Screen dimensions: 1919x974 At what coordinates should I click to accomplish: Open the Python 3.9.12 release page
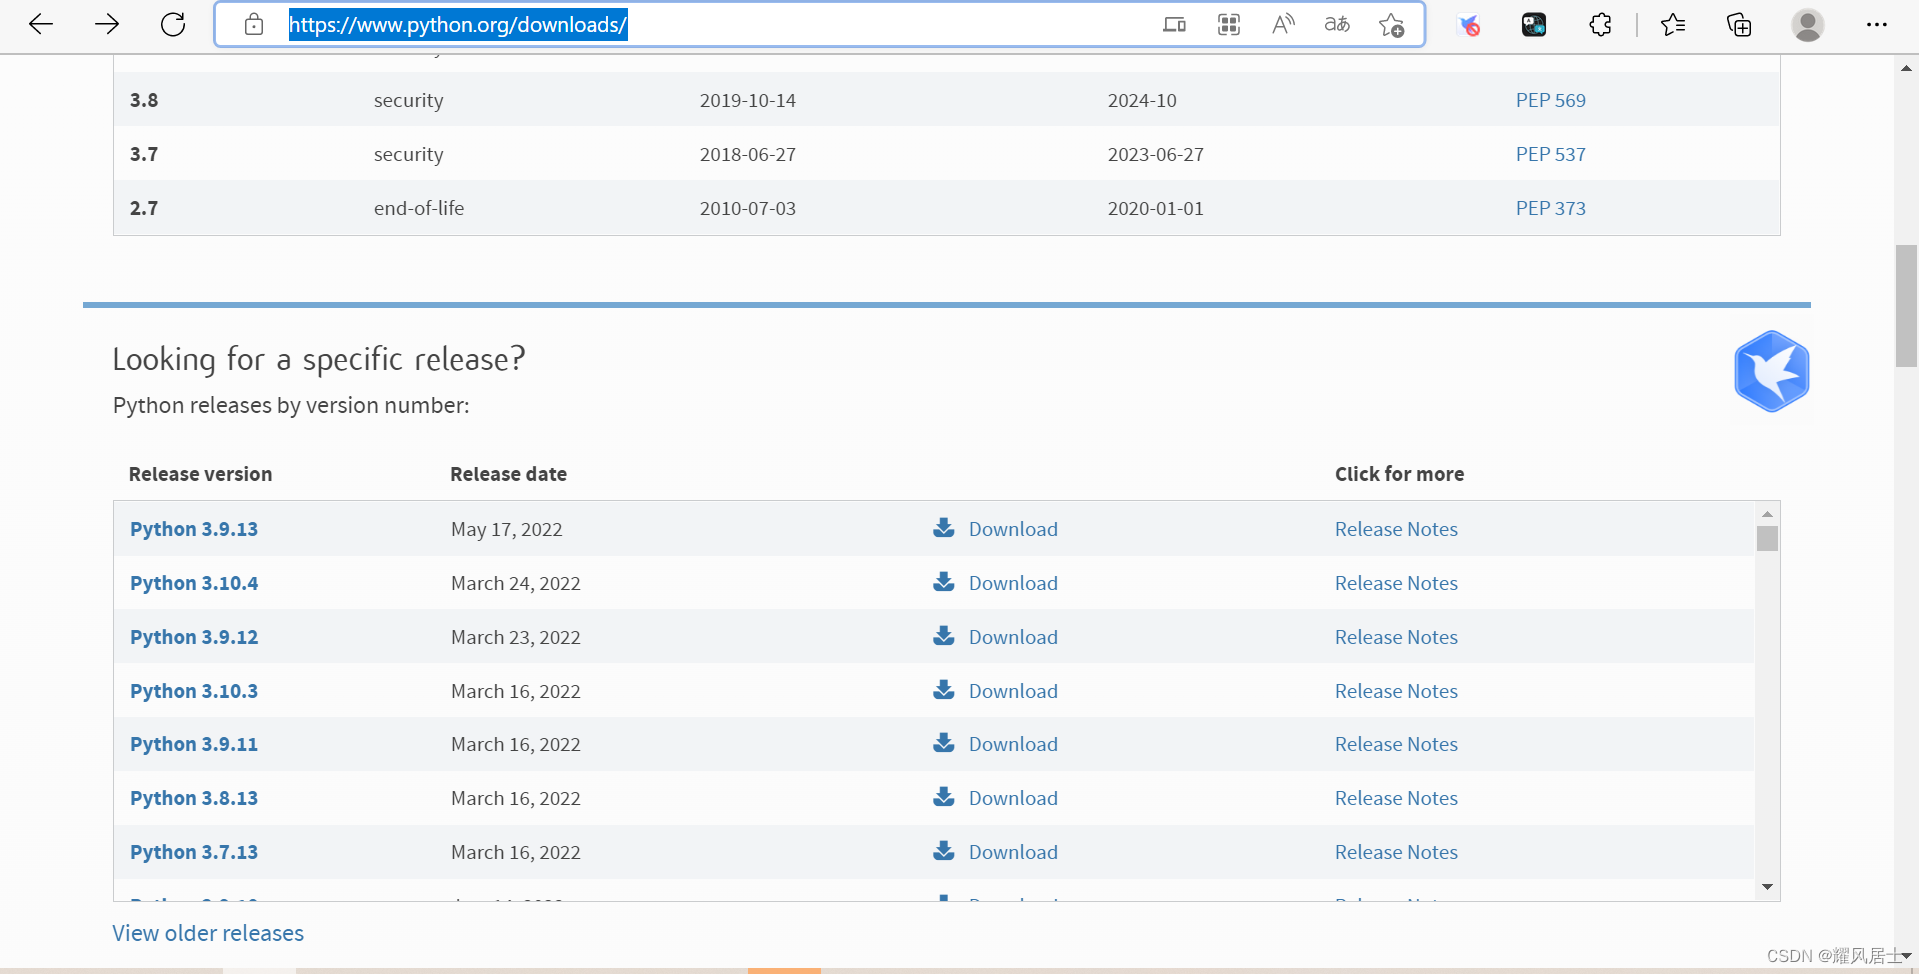(194, 637)
